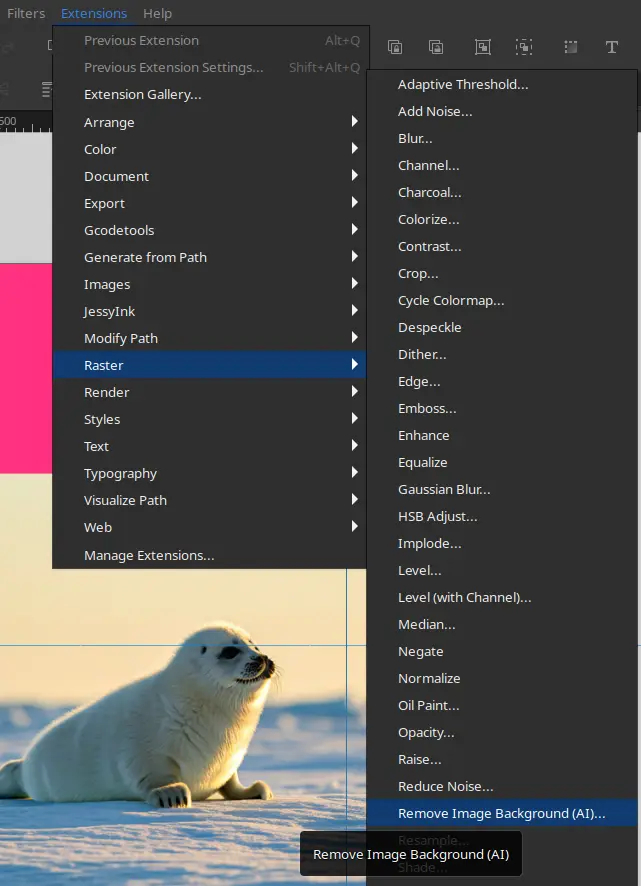The width and height of the screenshot is (641, 886).
Task: Click the Create Clone icon in the toolbar
Action: (395, 47)
